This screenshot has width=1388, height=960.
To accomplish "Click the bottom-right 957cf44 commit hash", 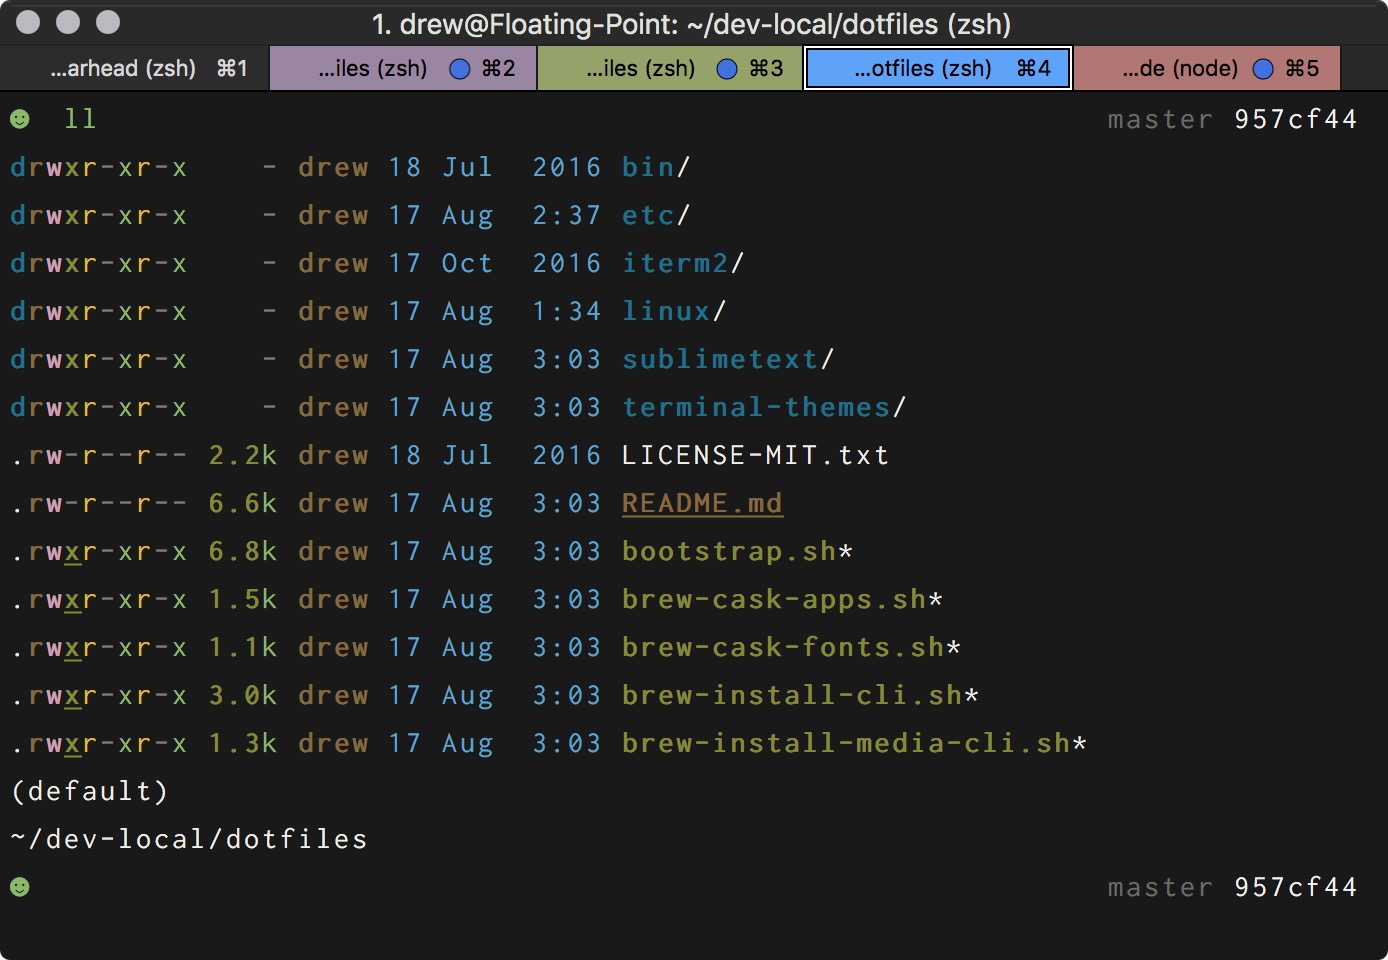I will (1295, 887).
